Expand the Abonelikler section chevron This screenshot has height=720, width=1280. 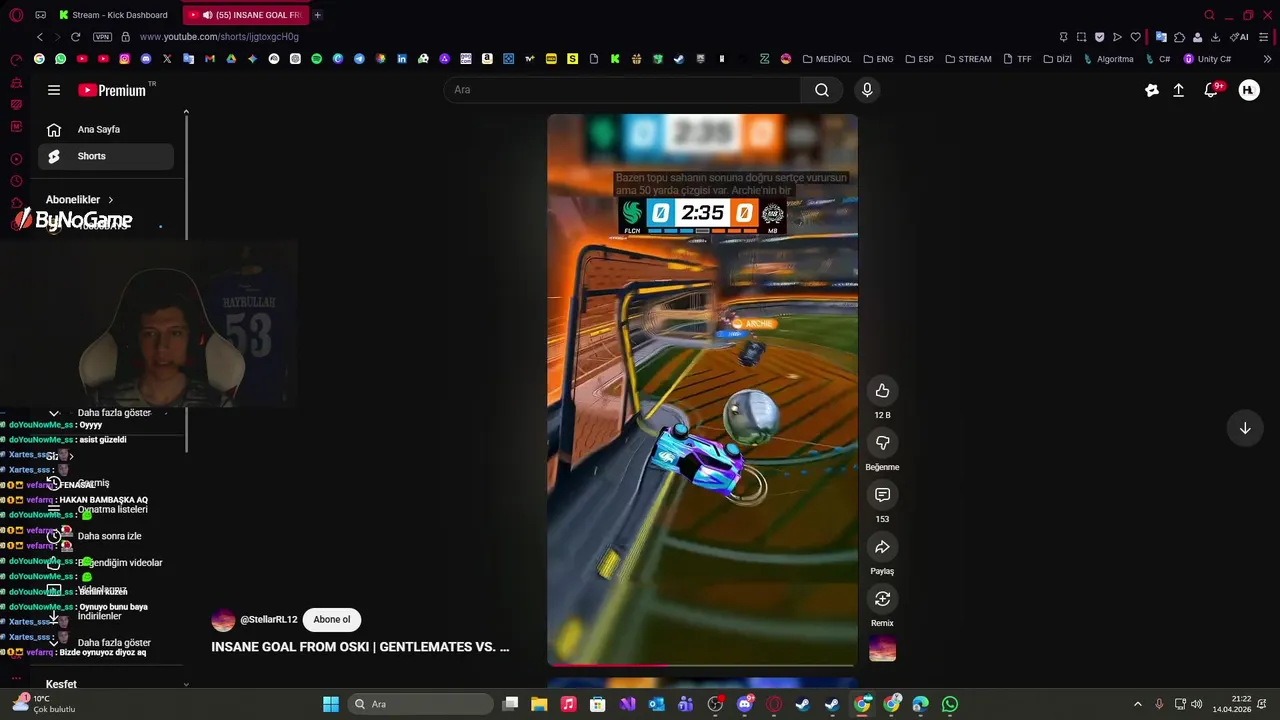point(110,200)
